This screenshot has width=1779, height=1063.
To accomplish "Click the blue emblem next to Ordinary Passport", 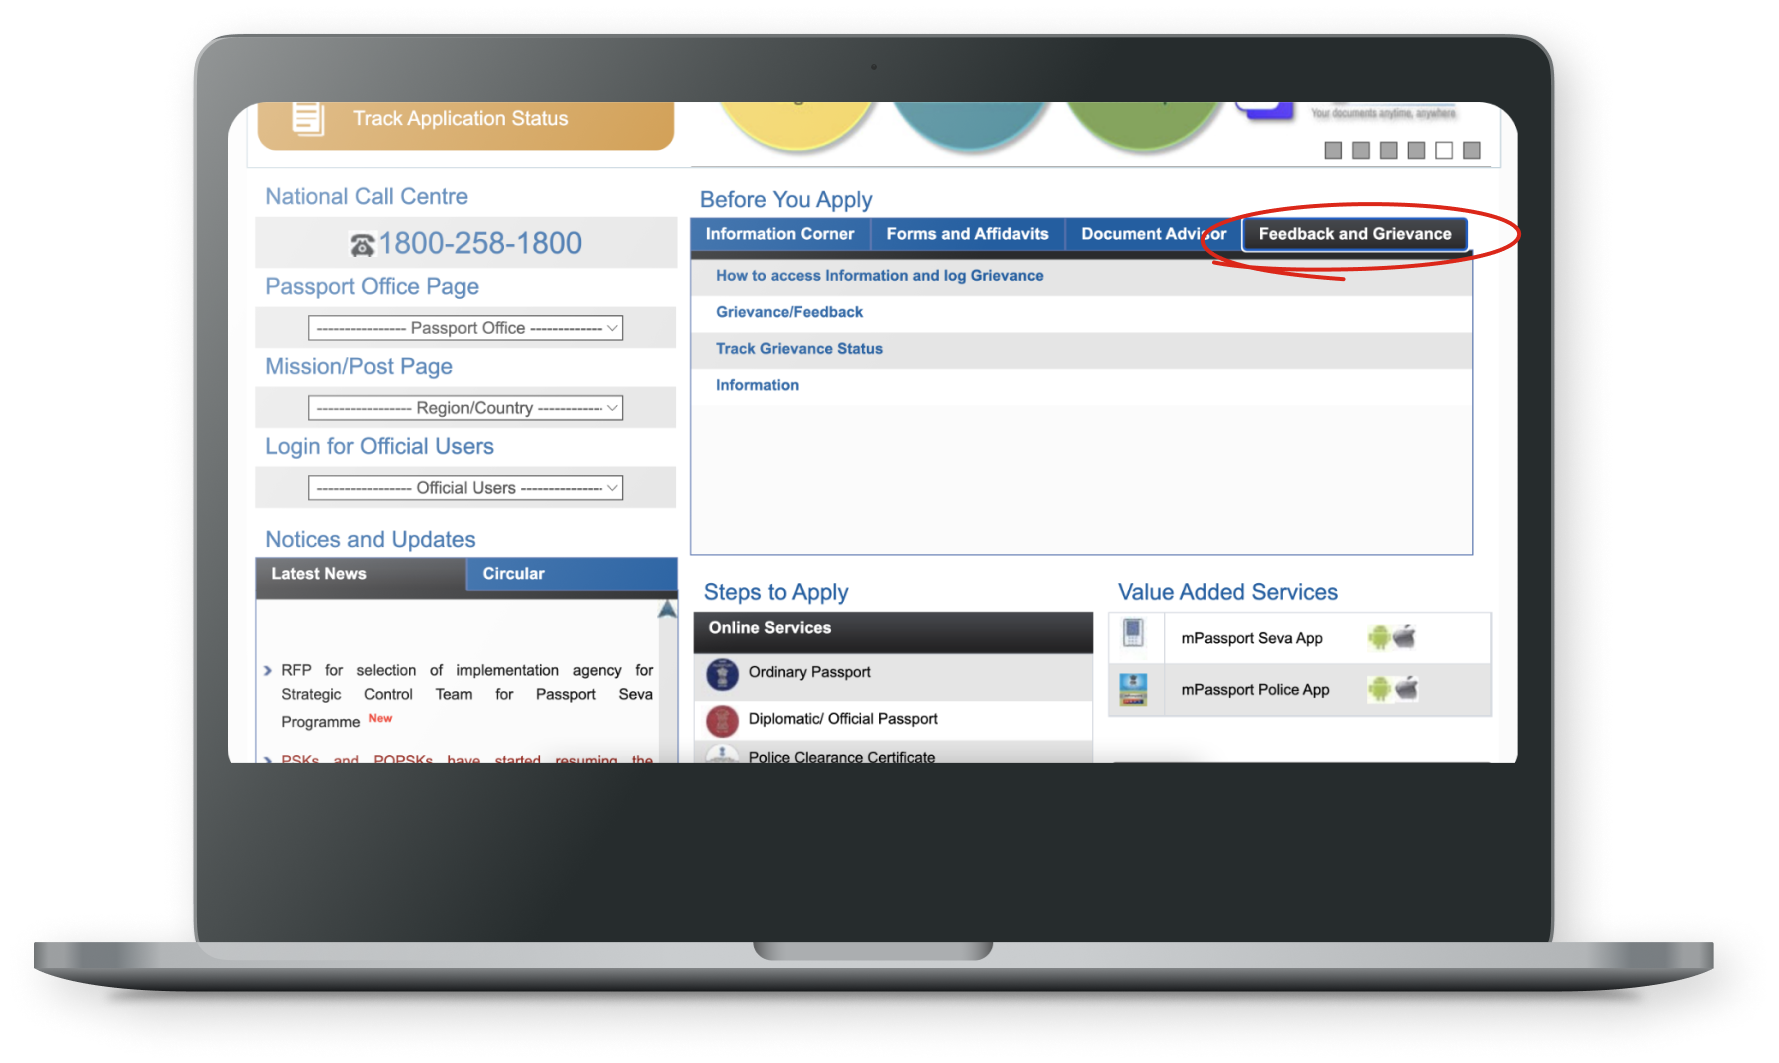I will (x=722, y=674).
